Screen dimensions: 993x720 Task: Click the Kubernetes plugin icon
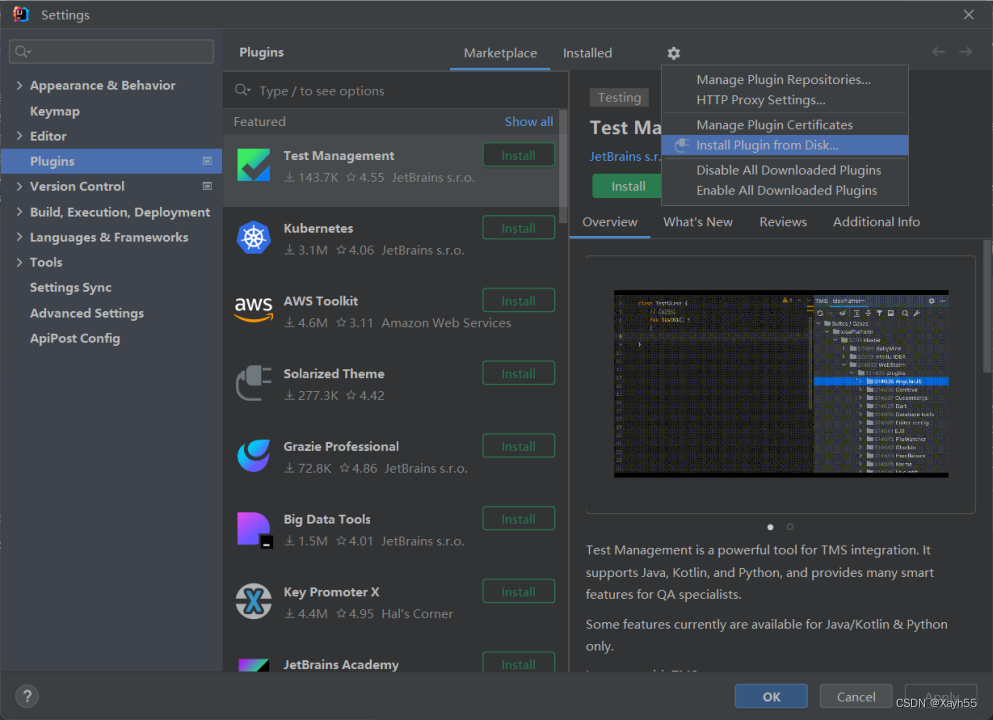pyautogui.click(x=253, y=237)
